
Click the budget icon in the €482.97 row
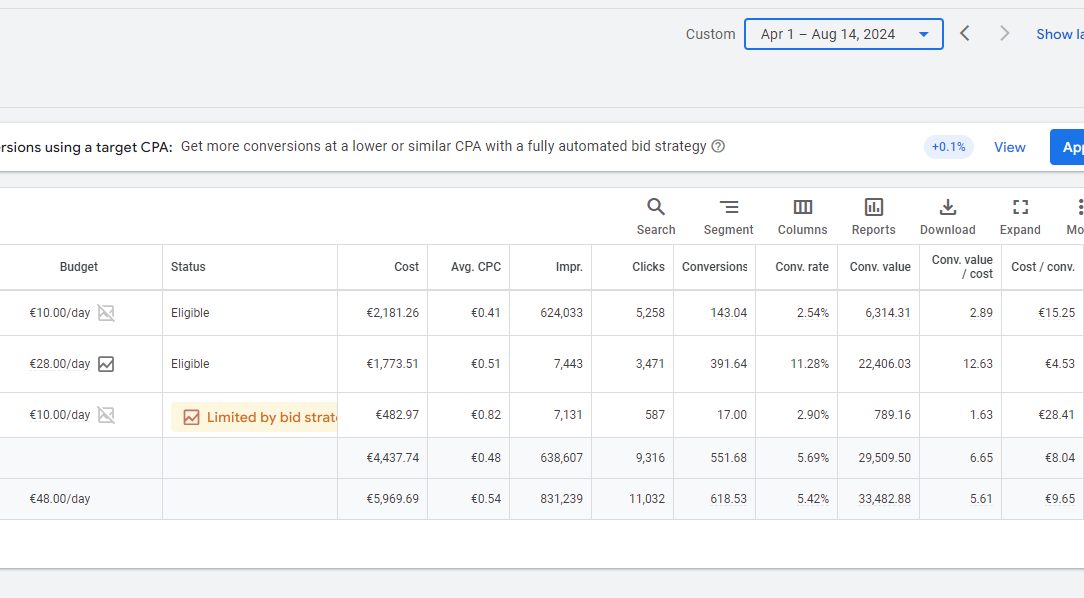[x=106, y=415]
